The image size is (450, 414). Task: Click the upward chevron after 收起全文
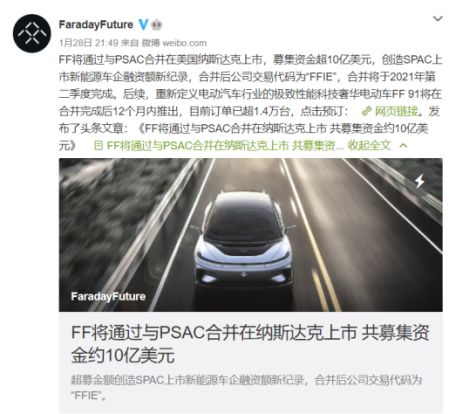(x=403, y=146)
